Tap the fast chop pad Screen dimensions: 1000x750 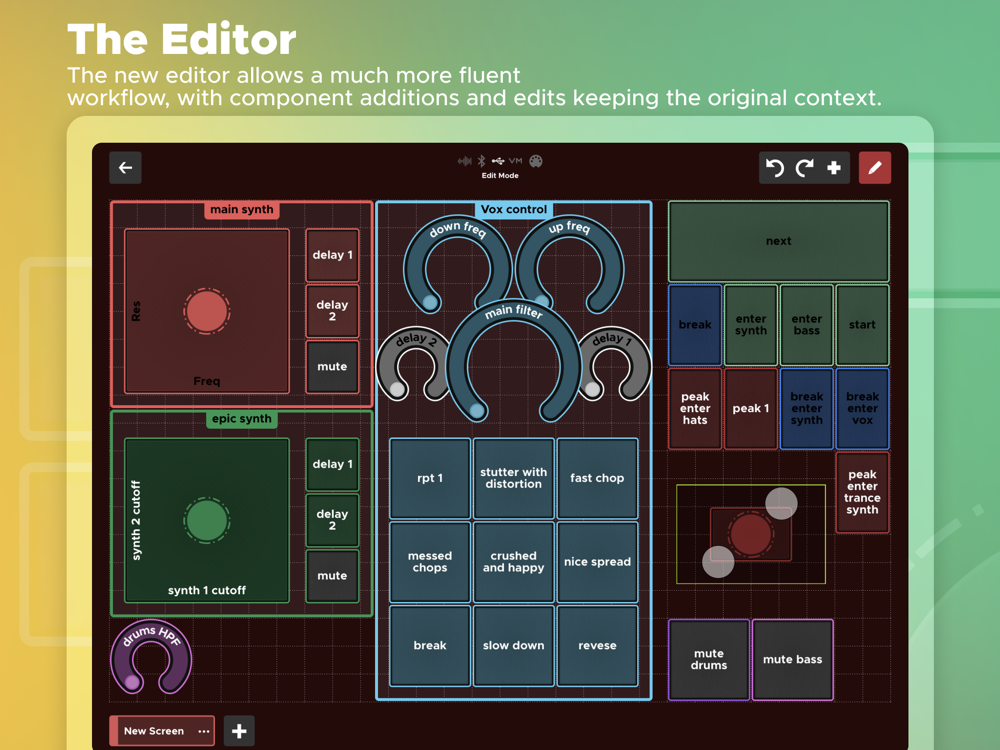point(598,478)
